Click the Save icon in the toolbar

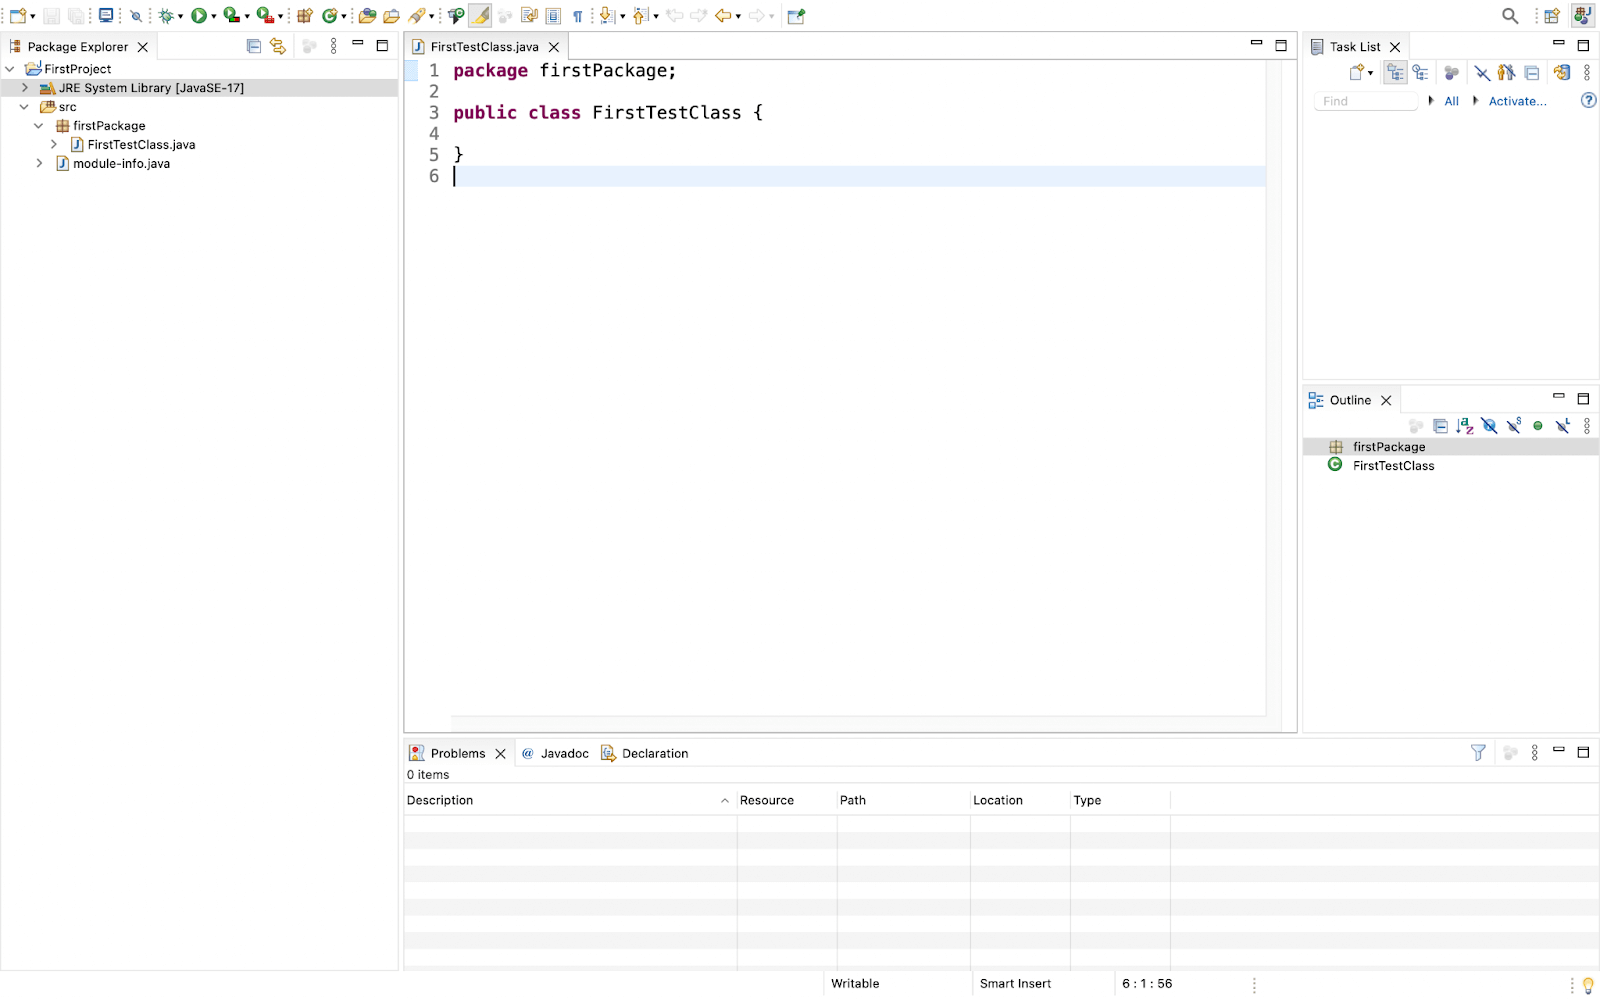click(51, 16)
